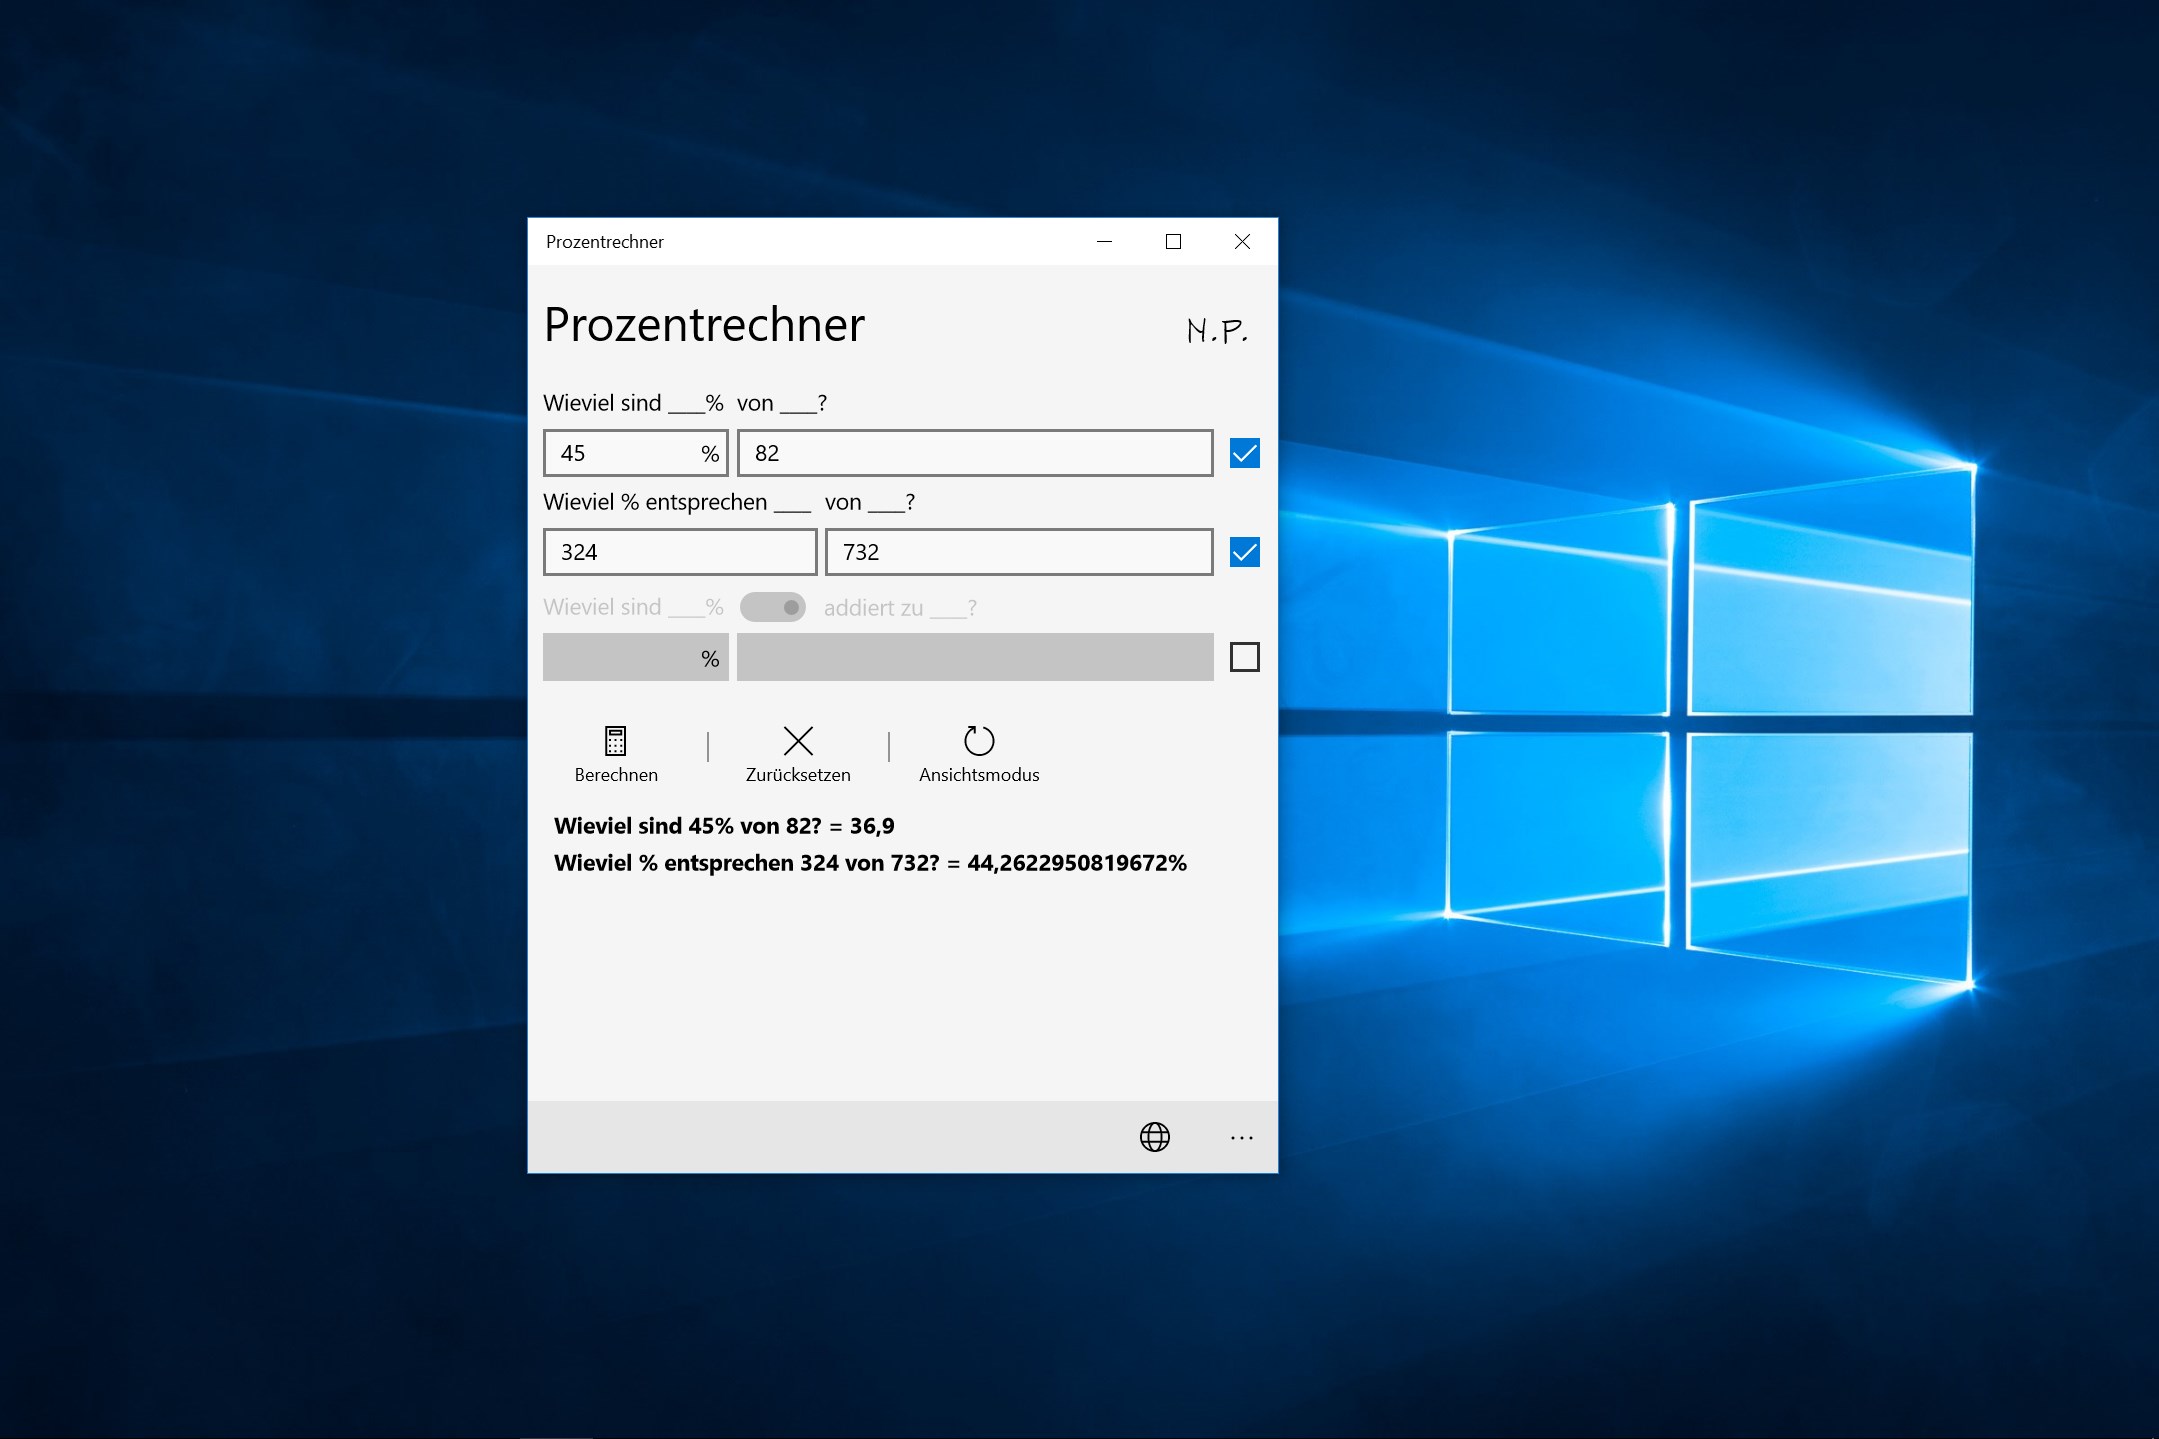Toggle the addiert zu switch

pyautogui.click(x=772, y=607)
